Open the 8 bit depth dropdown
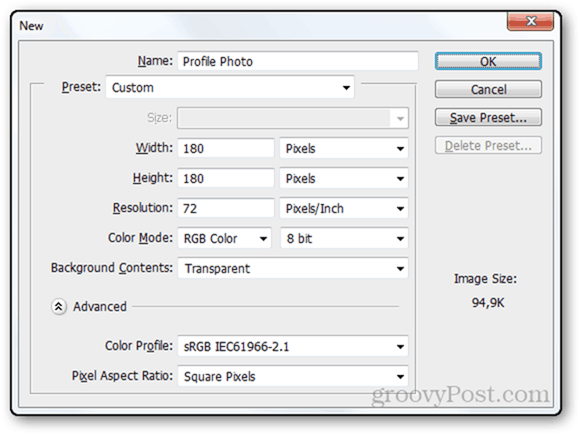580x434 pixels. (344, 239)
